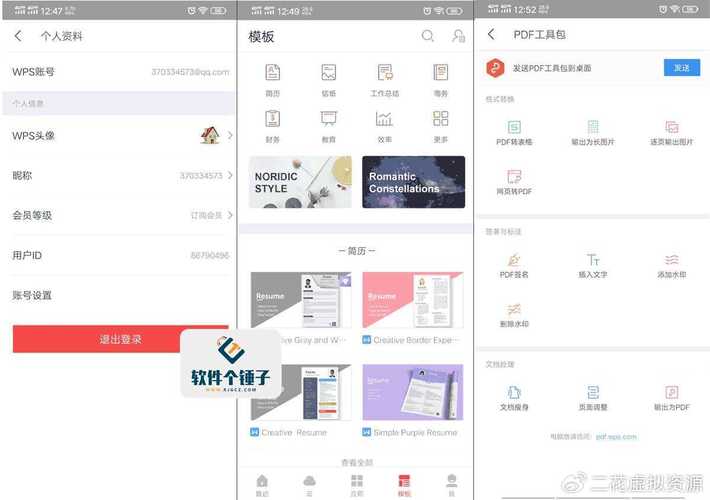The height and width of the screenshot is (500, 710).
Task: Open the 商务 template category icon
Action: click(441, 72)
